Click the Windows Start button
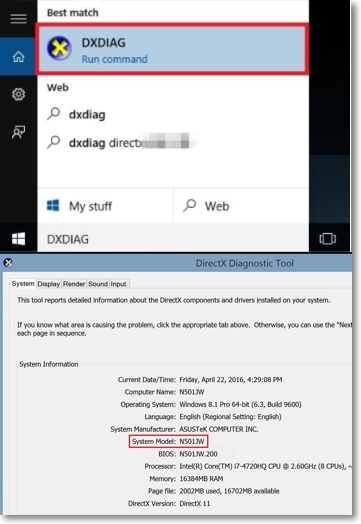Image resolution: width=361 pixels, height=524 pixels. pos(18,239)
